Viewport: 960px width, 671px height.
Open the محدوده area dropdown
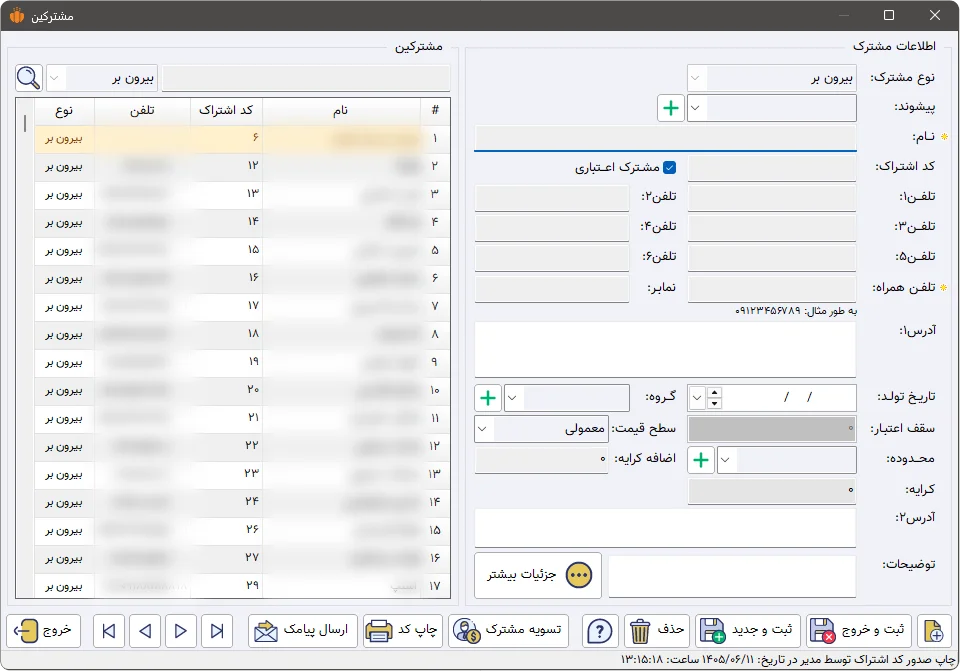tap(726, 460)
